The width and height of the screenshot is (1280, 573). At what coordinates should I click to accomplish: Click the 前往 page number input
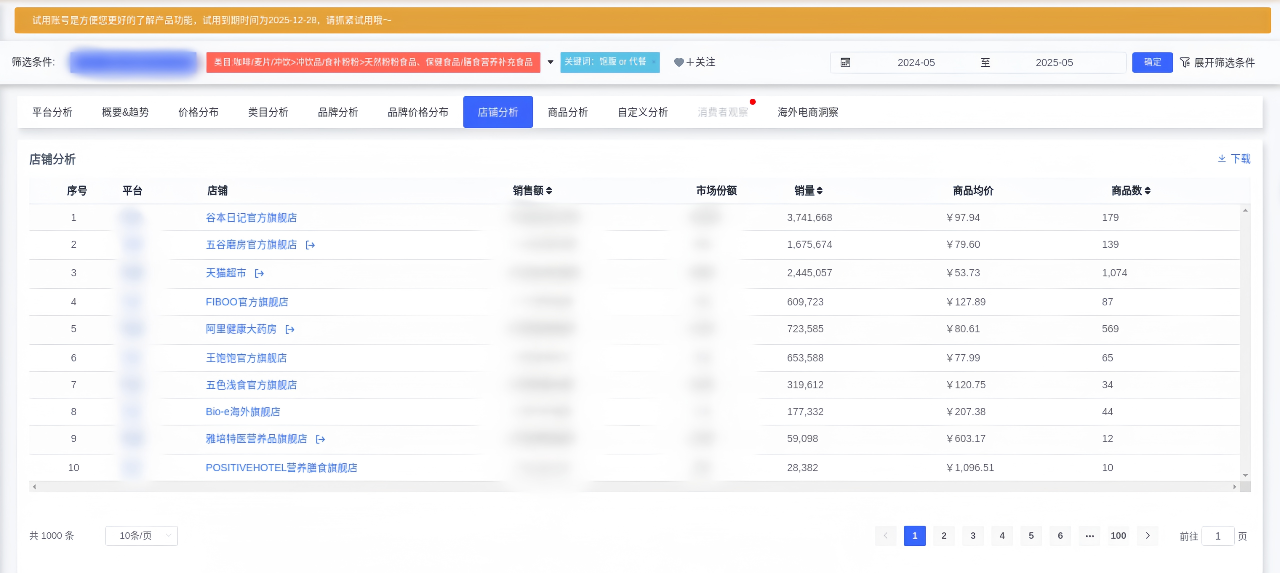pyautogui.click(x=1218, y=536)
